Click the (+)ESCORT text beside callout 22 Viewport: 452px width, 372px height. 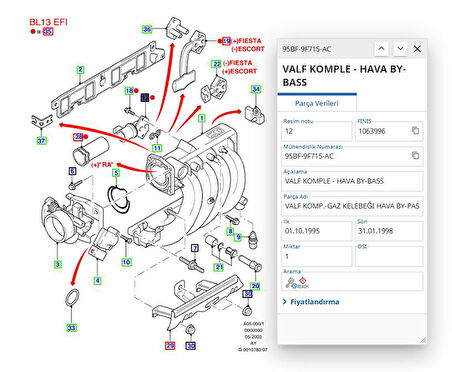pos(239,71)
